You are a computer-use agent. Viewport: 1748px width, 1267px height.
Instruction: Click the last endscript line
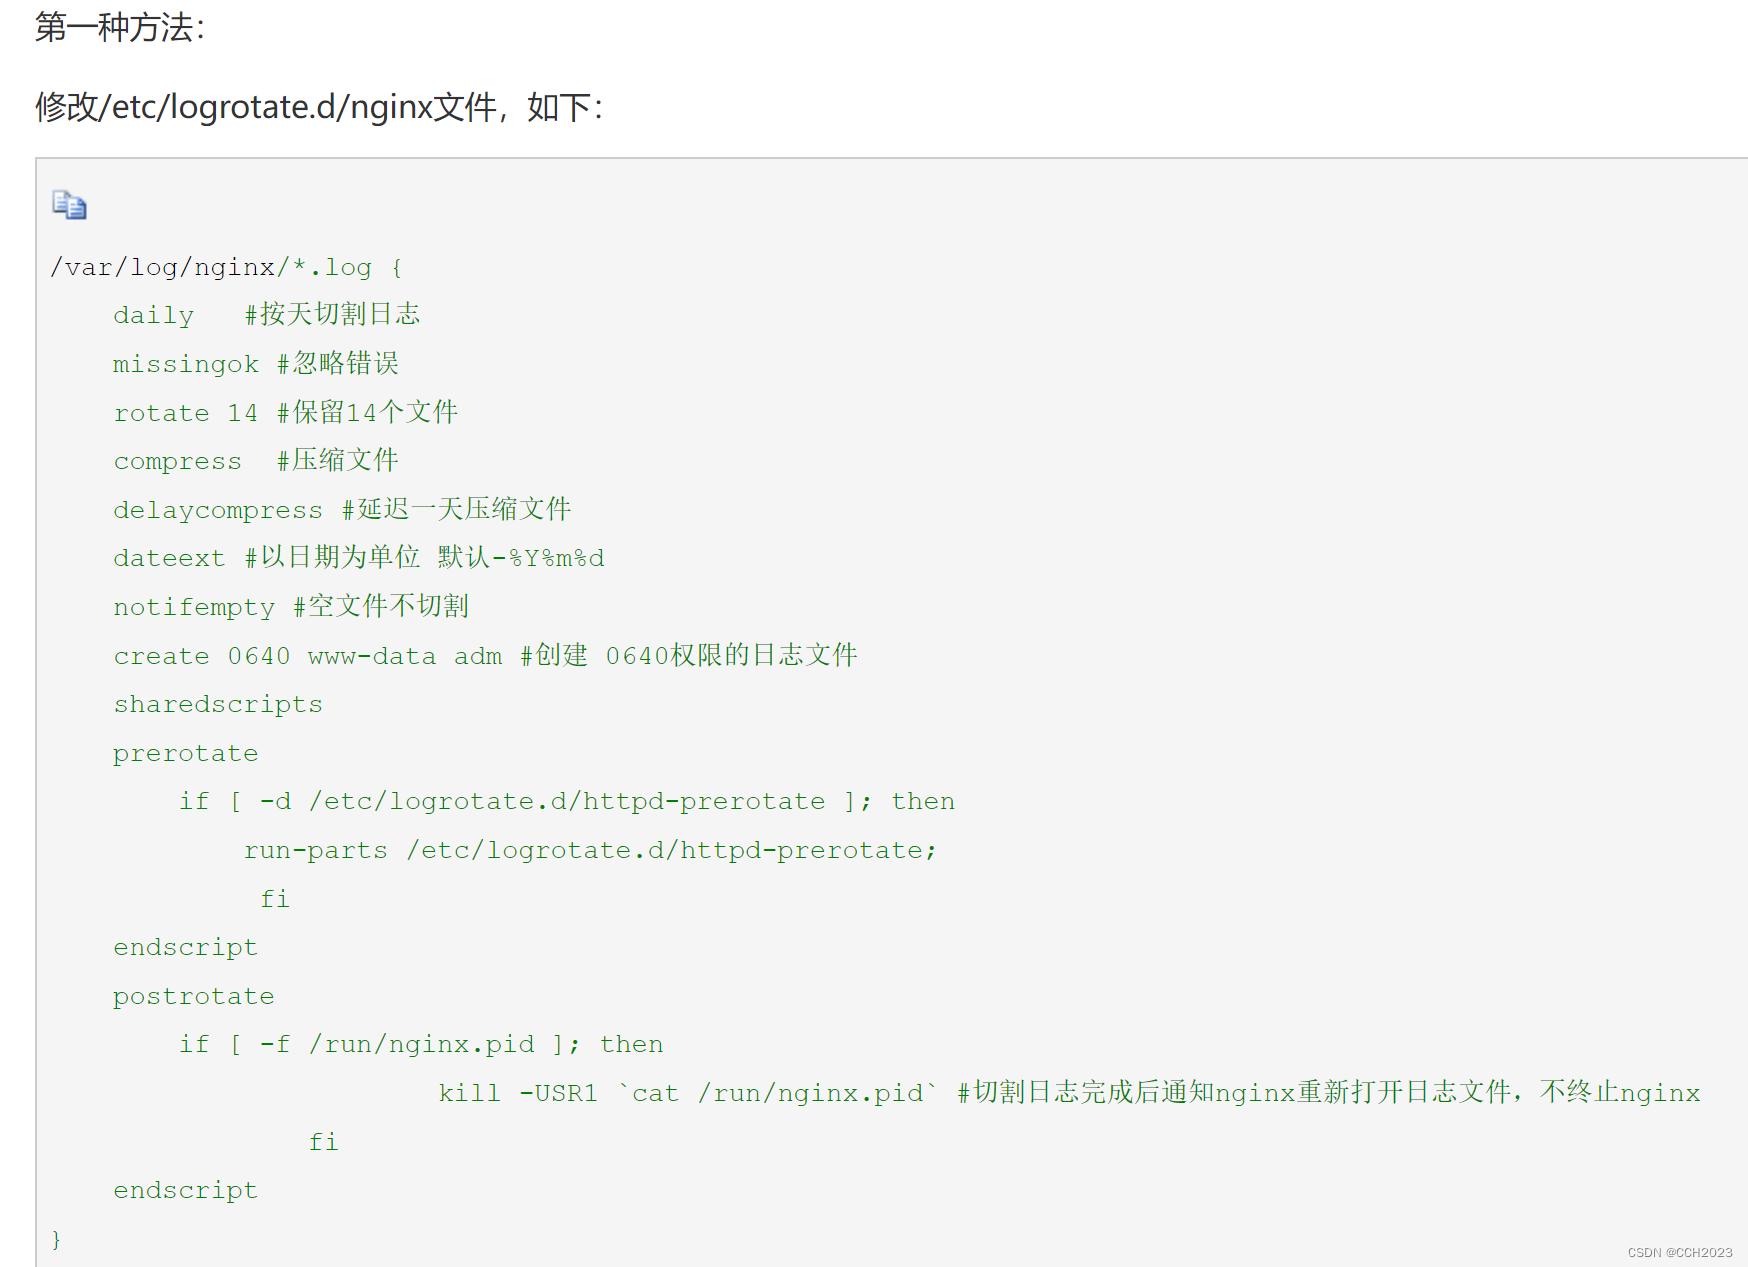pyautogui.click(x=185, y=1190)
